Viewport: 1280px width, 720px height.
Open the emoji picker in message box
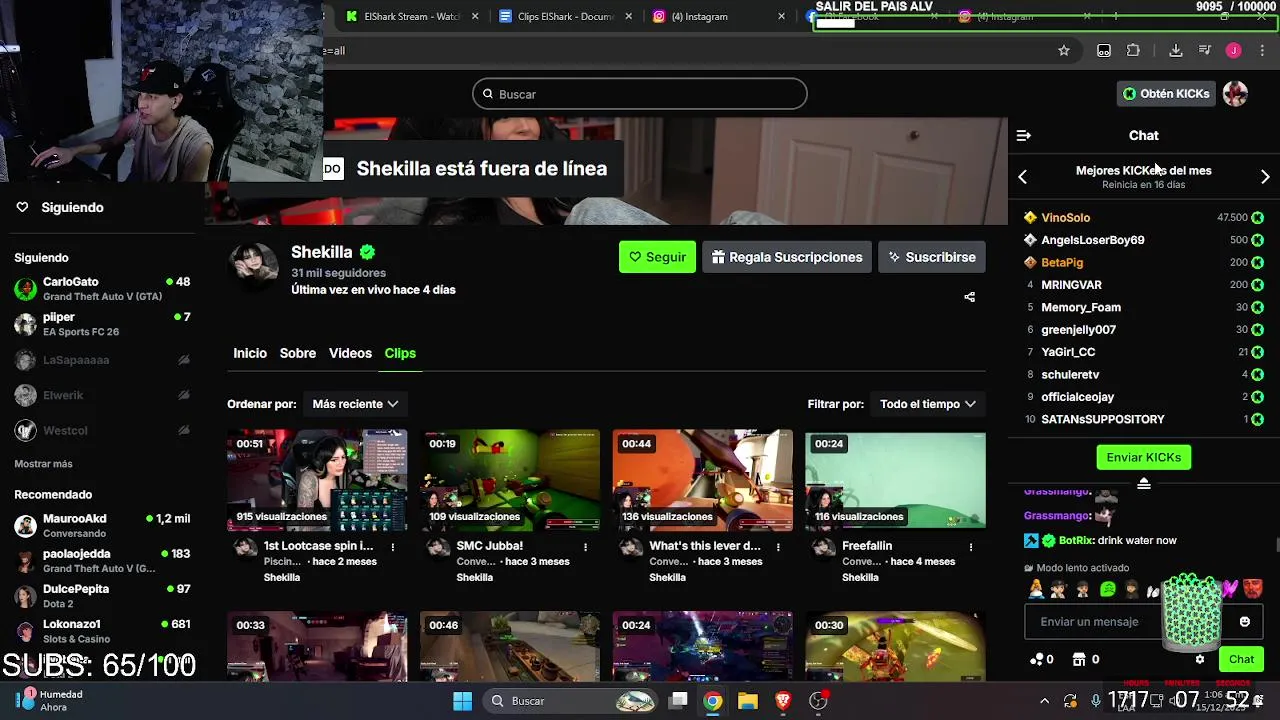1244,622
